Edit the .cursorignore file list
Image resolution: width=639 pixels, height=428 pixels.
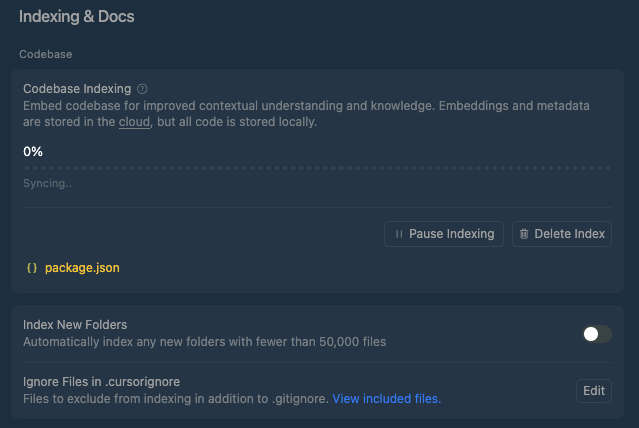(x=594, y=391)
